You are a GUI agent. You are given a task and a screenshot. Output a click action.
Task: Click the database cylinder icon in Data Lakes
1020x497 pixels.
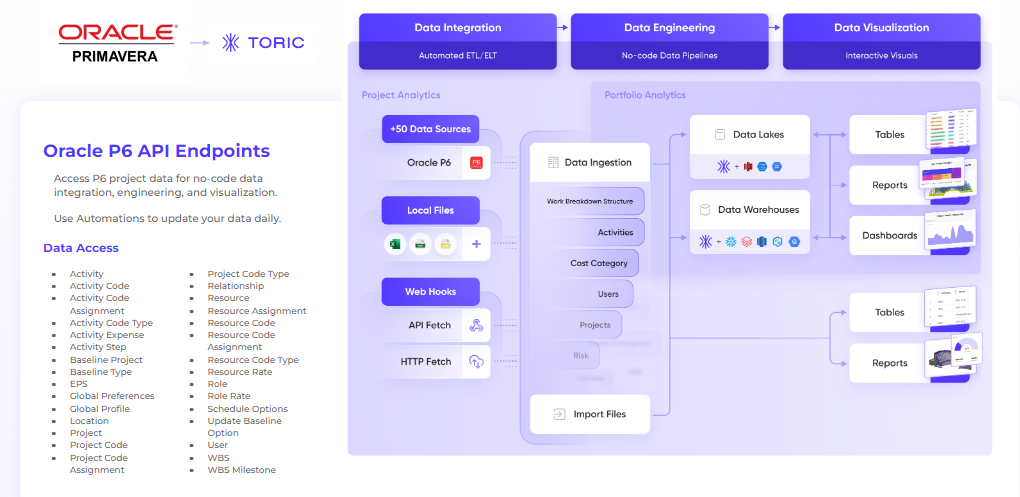pyautogui.click(x=719, y=135)
